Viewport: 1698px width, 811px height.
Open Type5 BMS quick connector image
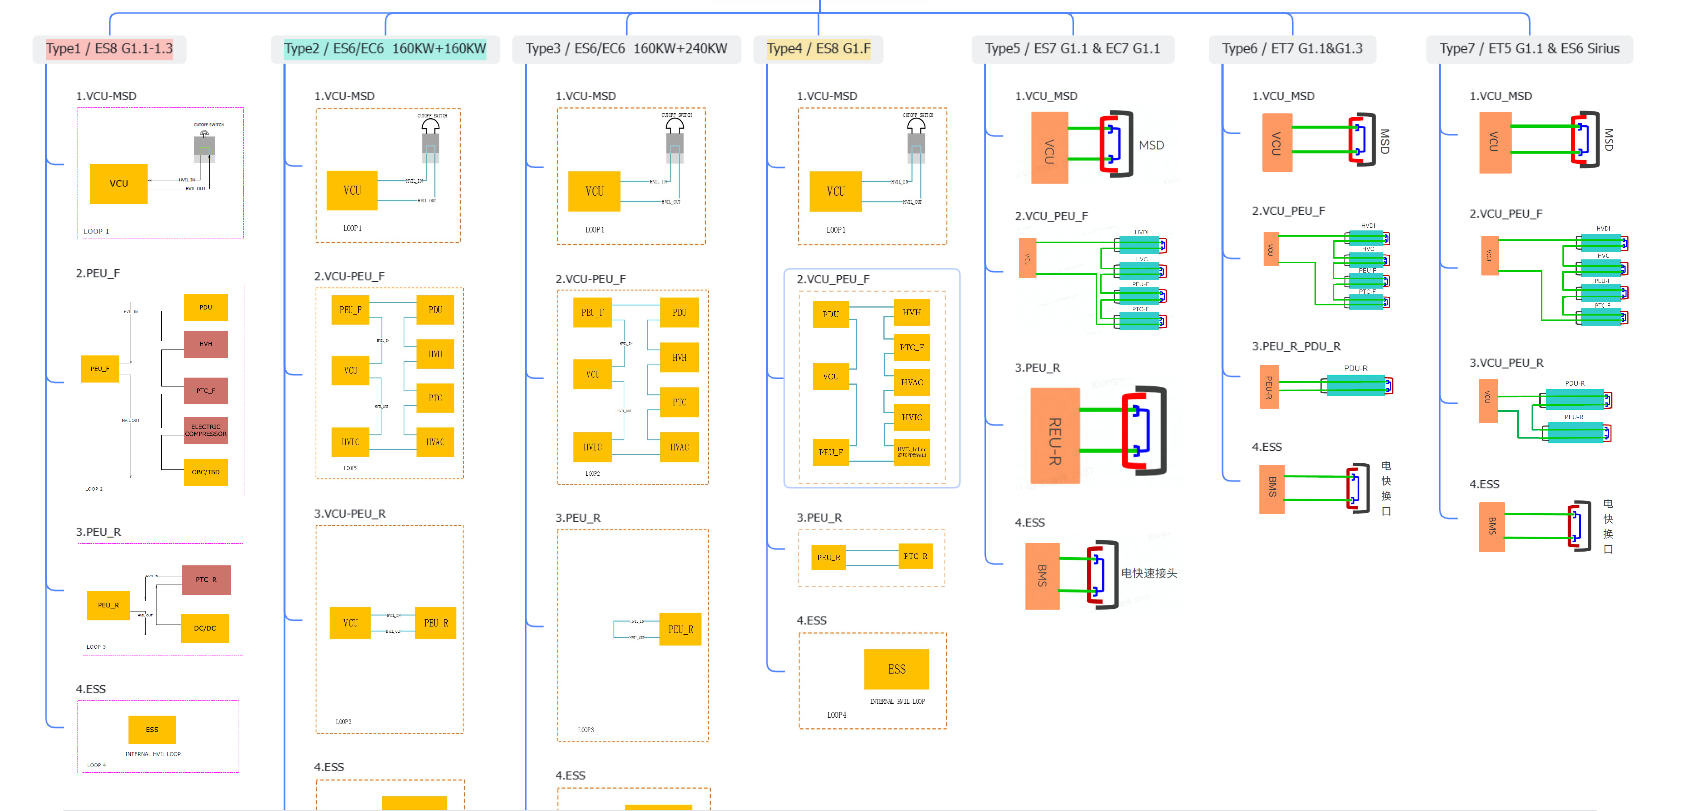(x=1102, y=575)
